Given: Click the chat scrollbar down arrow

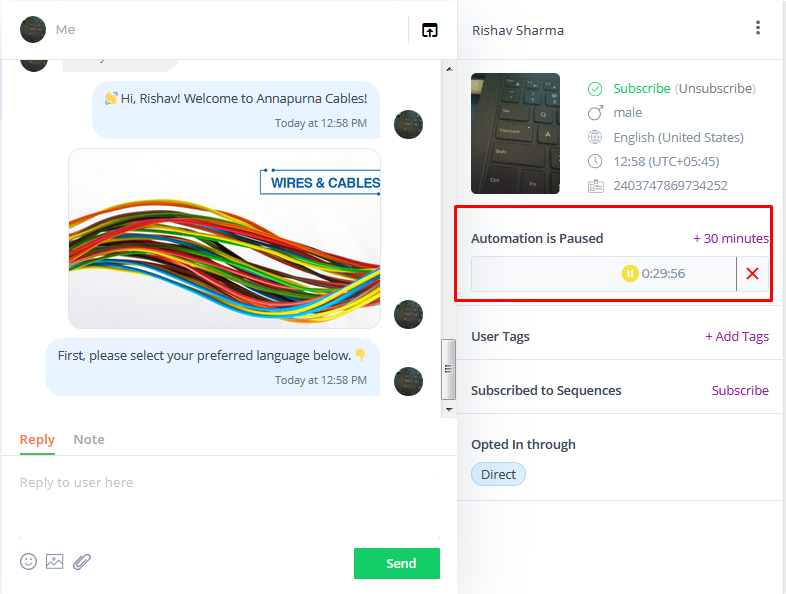Looking at the screenshot, I should pos(449,410).
